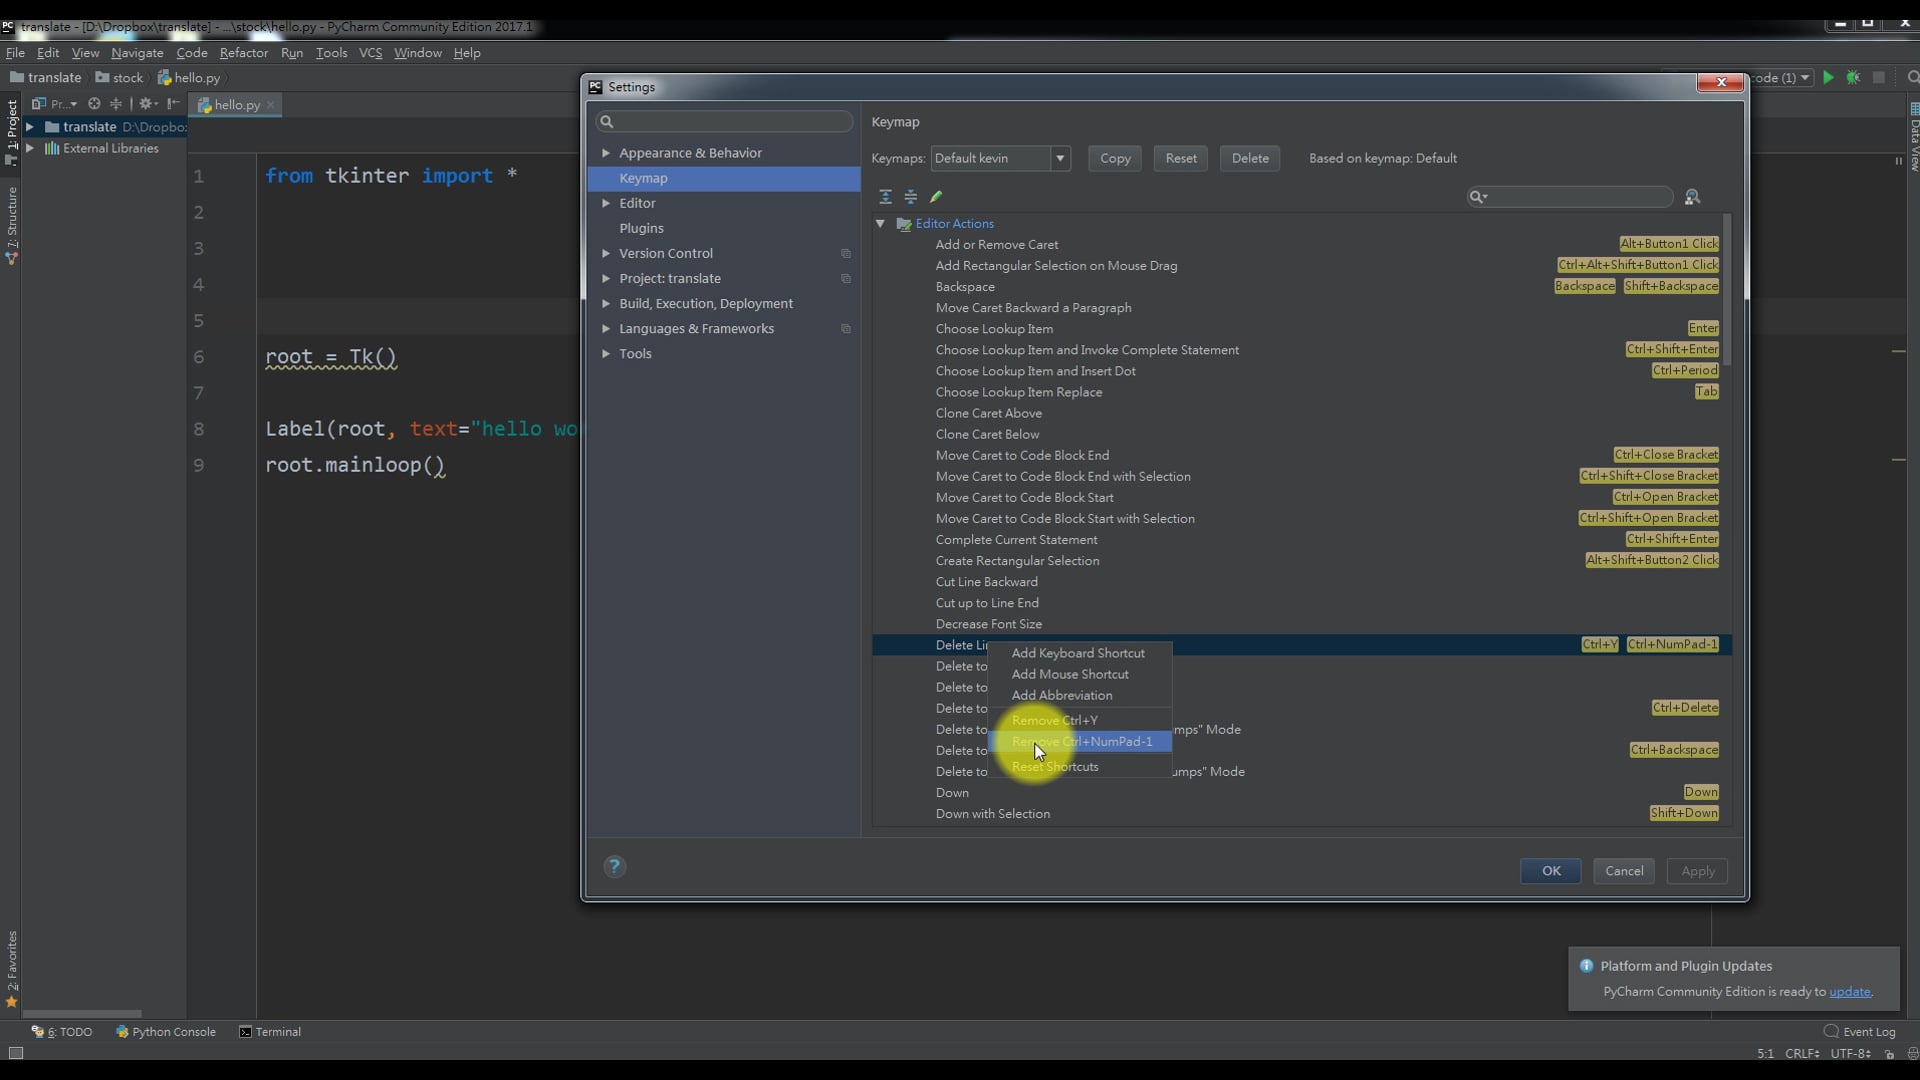Open the Refactor menu in menu bar
The height and width of the screenshot is (1080, 1920).
243,53
